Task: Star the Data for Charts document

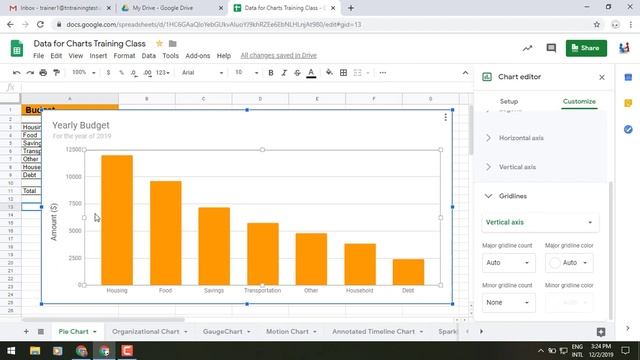Action: (159, 43)
